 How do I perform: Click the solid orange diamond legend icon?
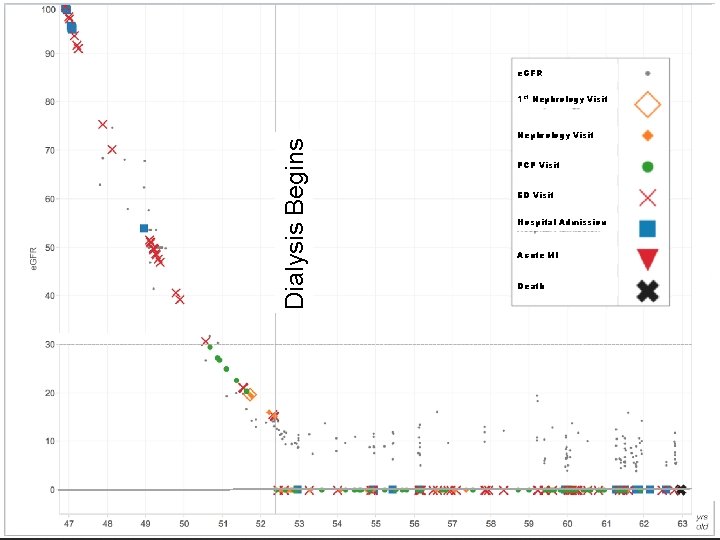[647, 135]
